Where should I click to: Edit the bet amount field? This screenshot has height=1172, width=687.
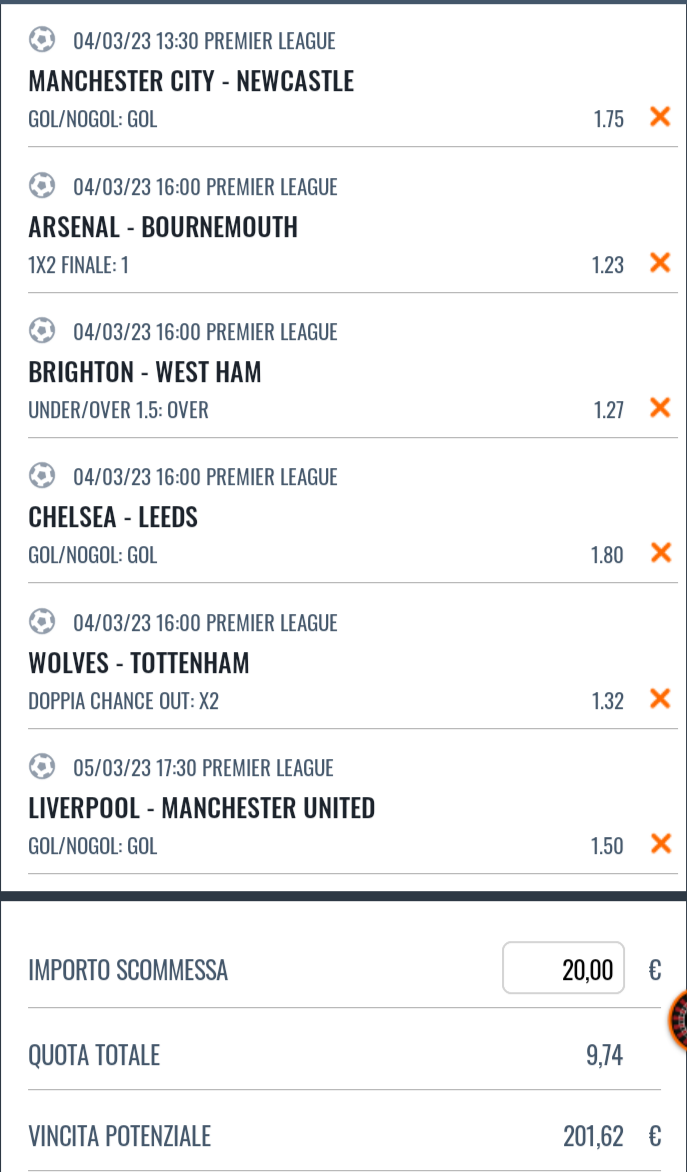click(563, 968)
